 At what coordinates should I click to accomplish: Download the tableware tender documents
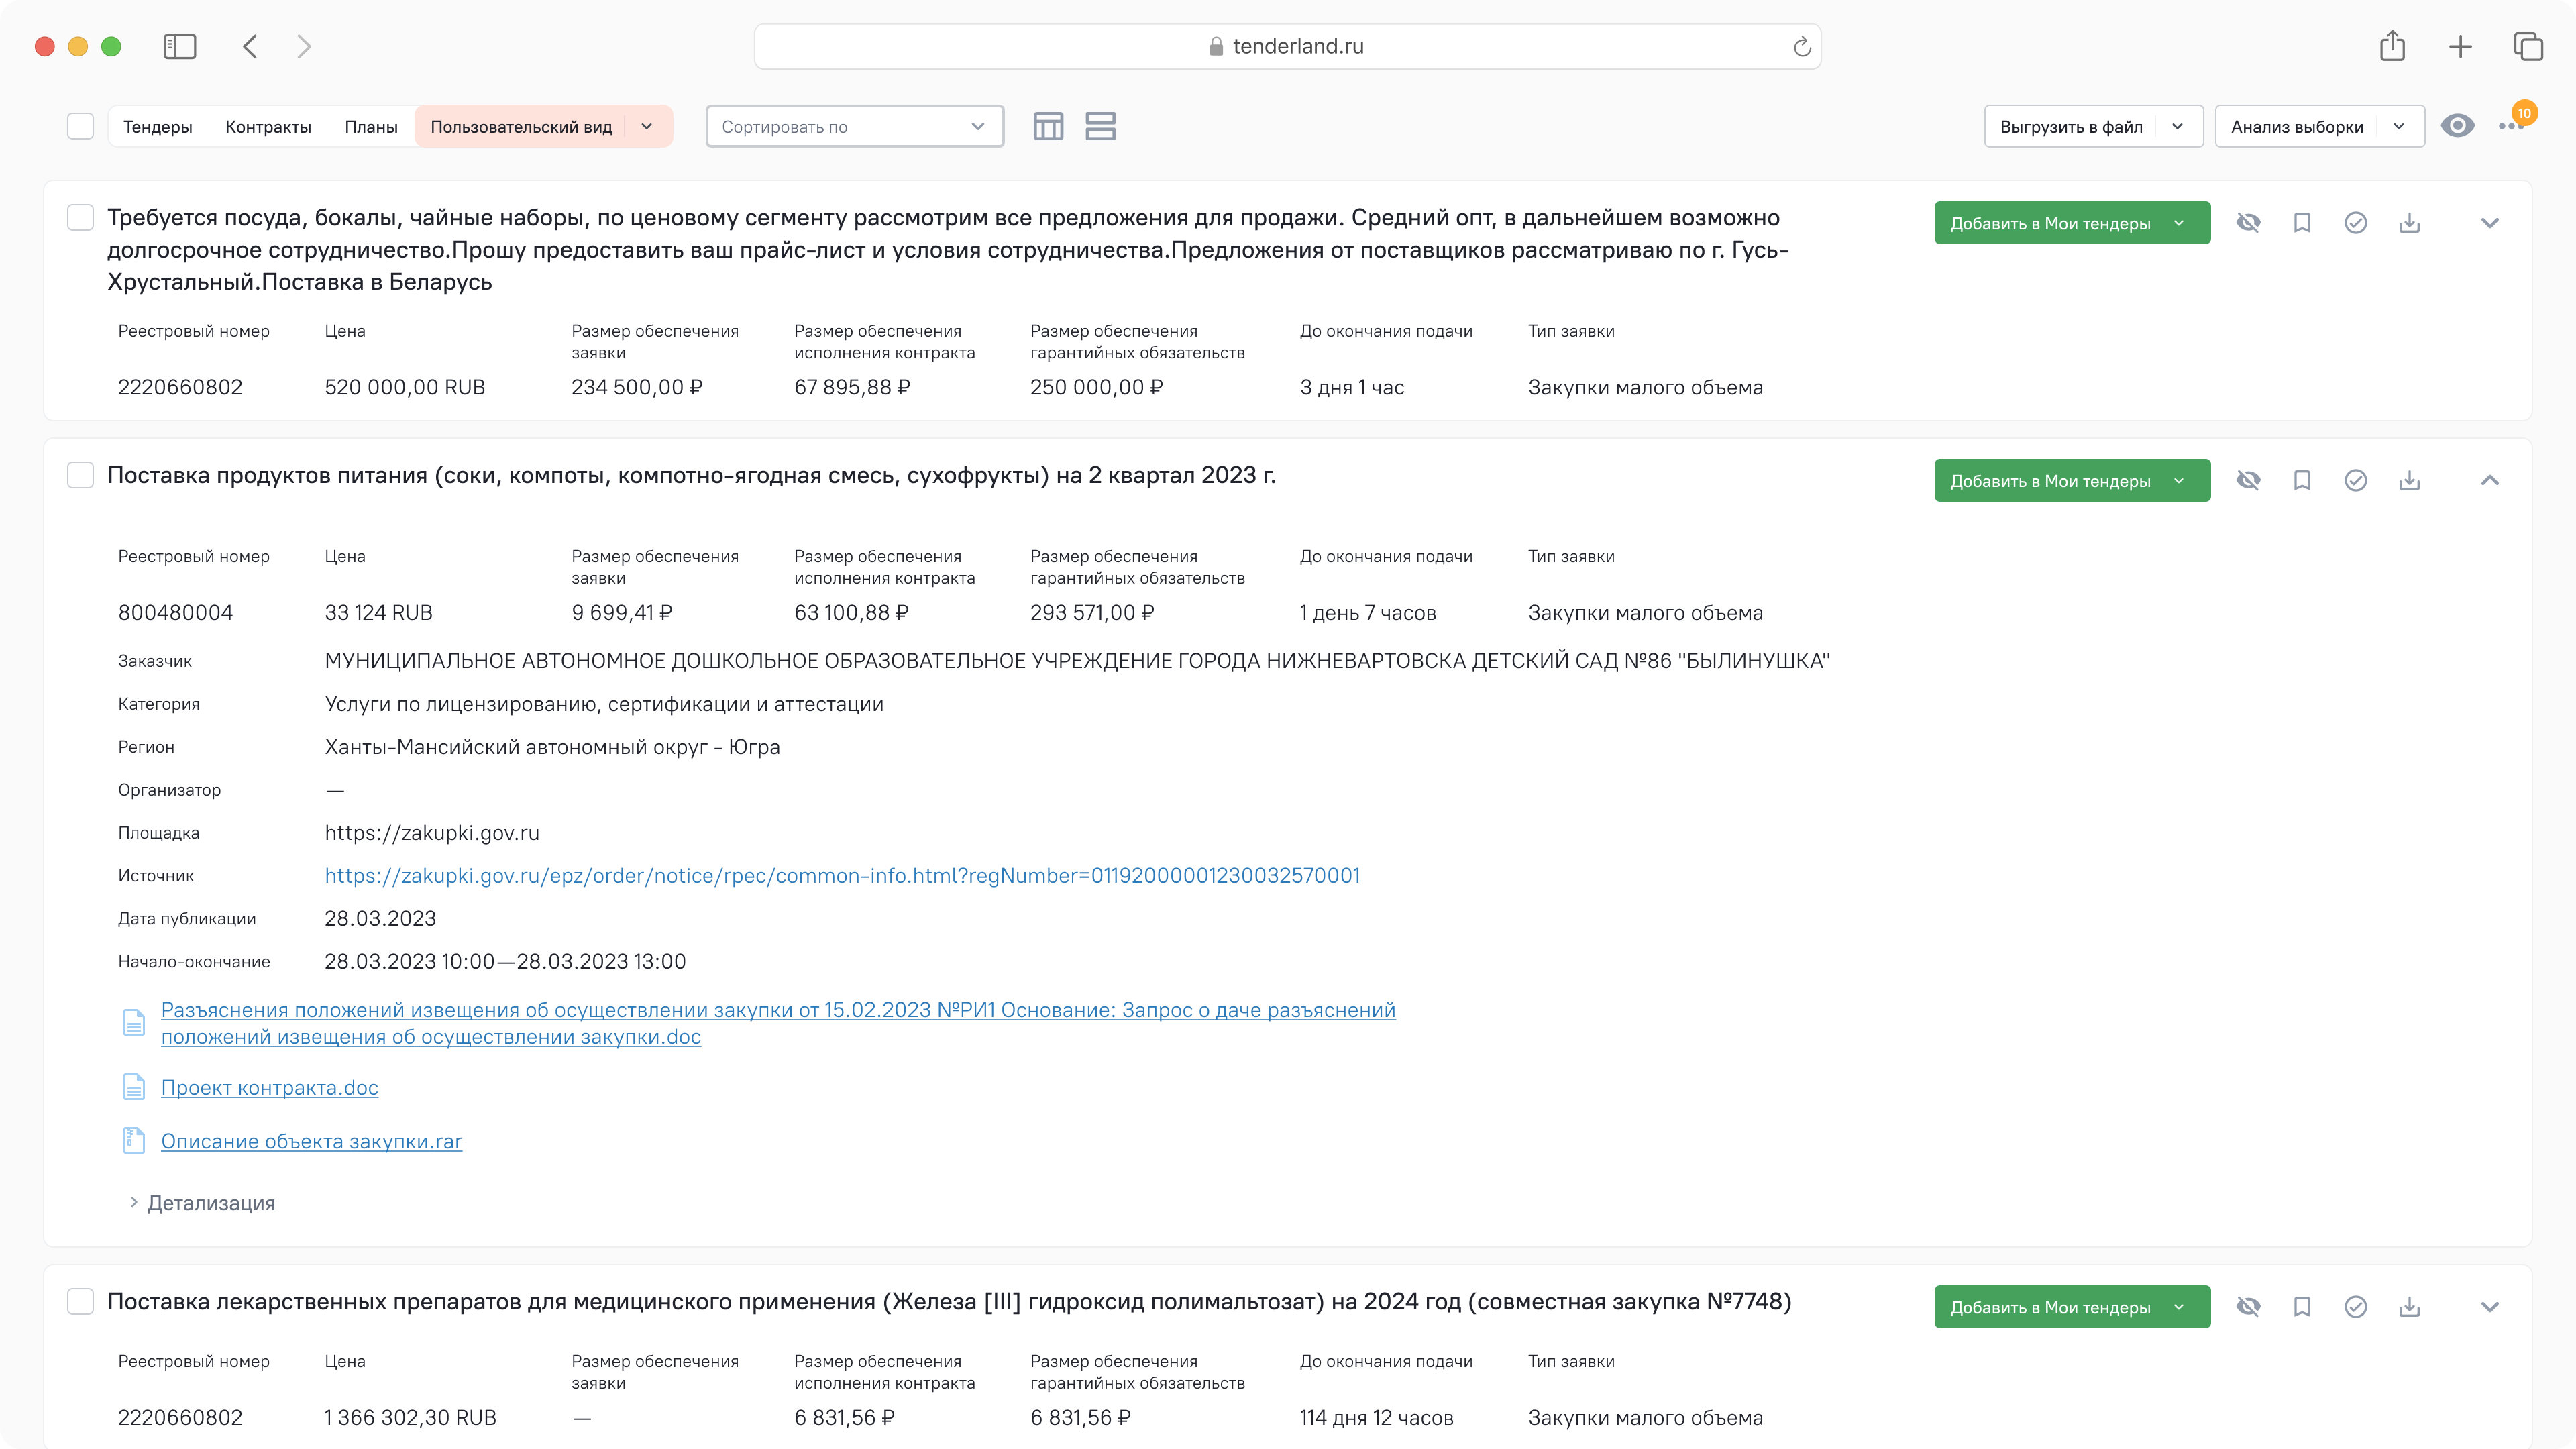2409,223
